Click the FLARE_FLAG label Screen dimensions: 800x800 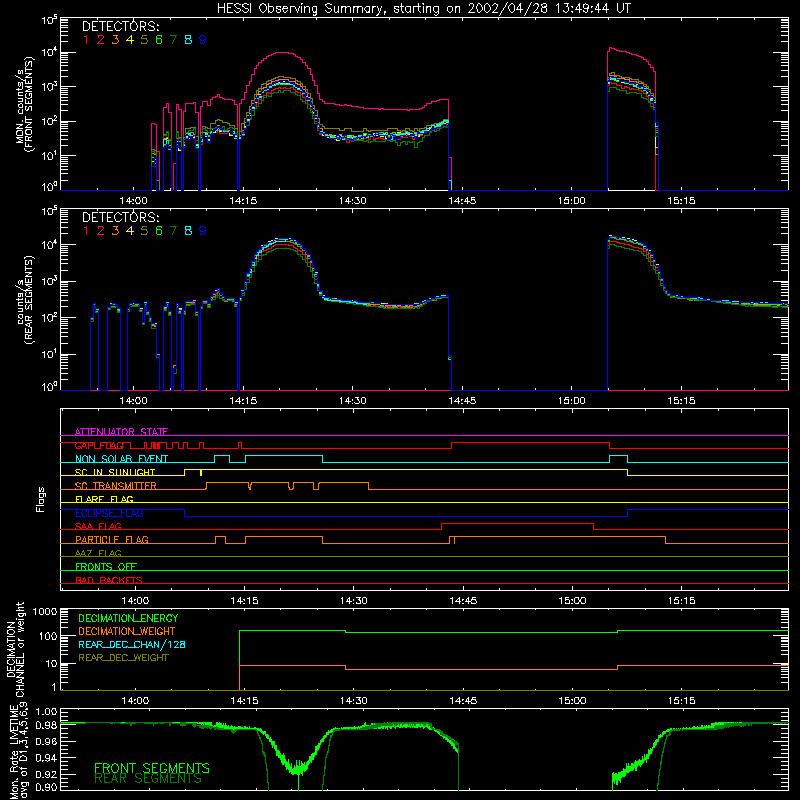point(104,499)
